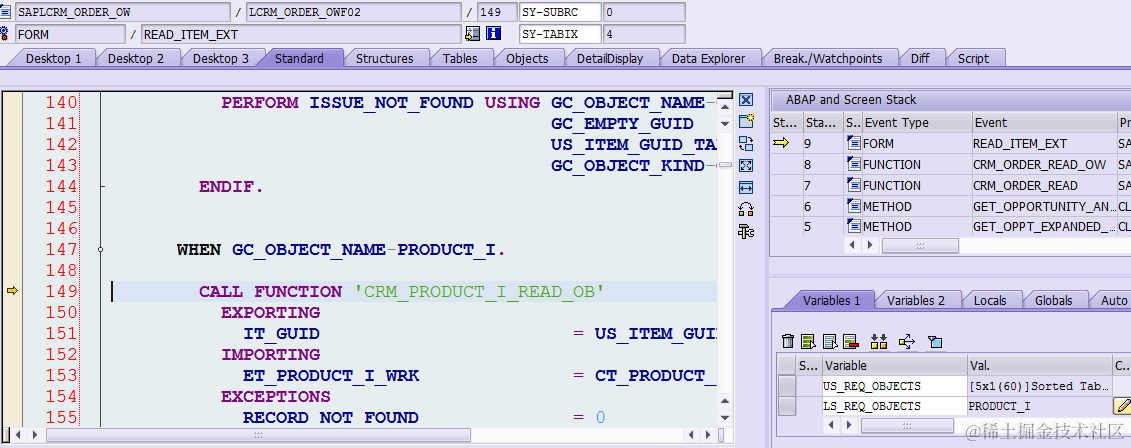Switch to Globals tab
This screenshot has height=448, width=1131.
coord(1053,300)
